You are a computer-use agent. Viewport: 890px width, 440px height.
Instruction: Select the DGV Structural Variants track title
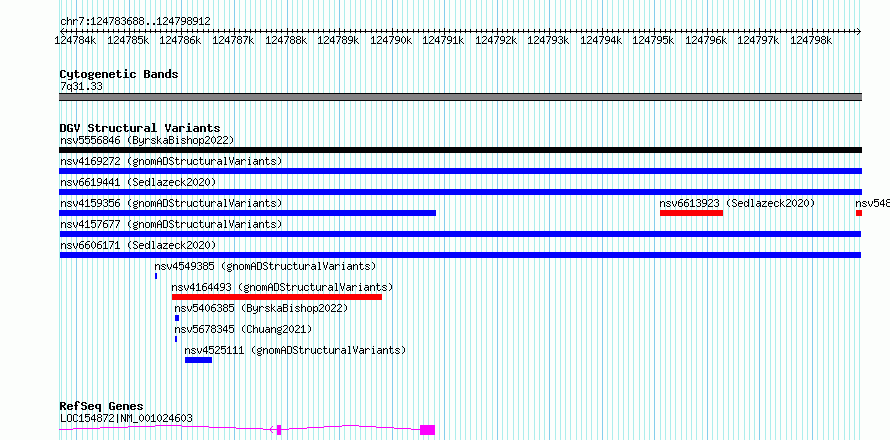tap(140, 128)
